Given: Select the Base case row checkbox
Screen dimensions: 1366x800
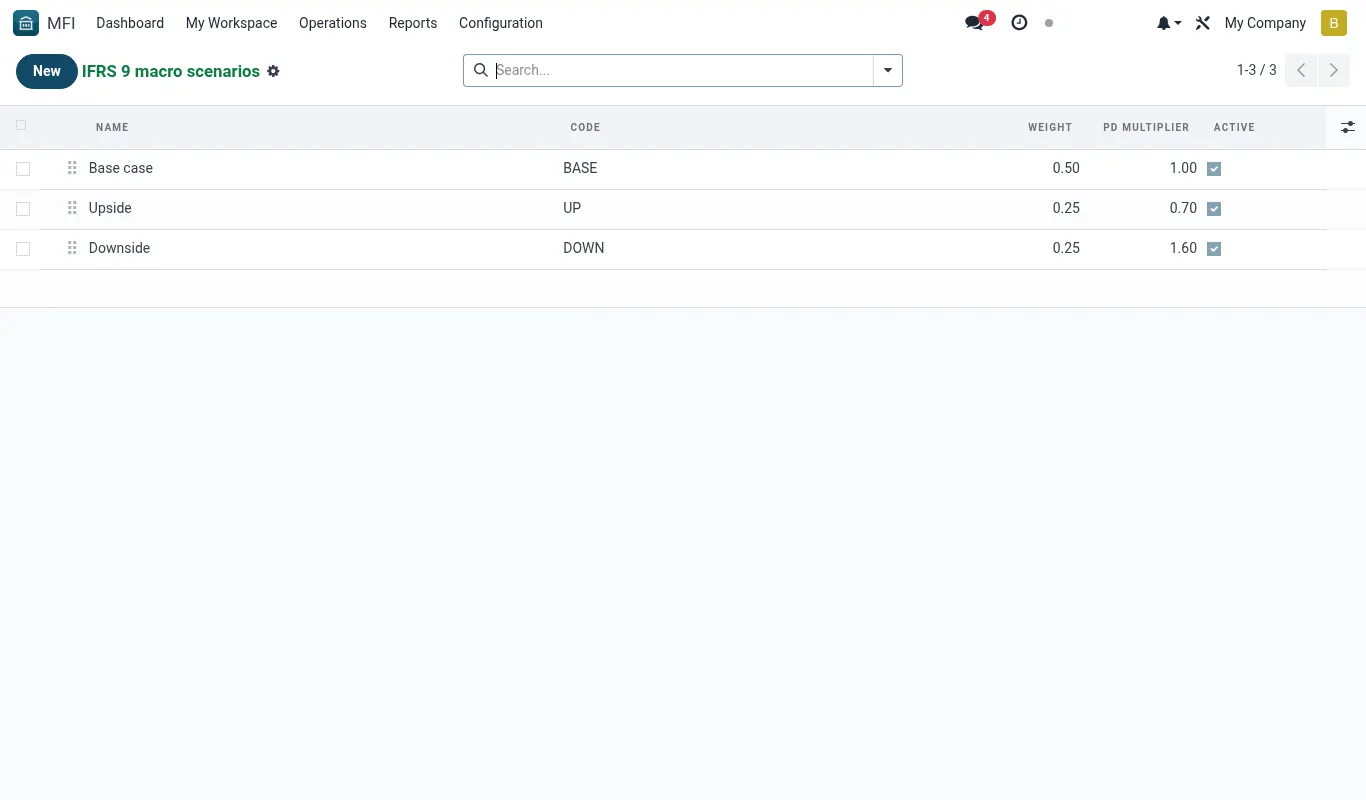Looking at the screenshot, I should click(23, 169).
